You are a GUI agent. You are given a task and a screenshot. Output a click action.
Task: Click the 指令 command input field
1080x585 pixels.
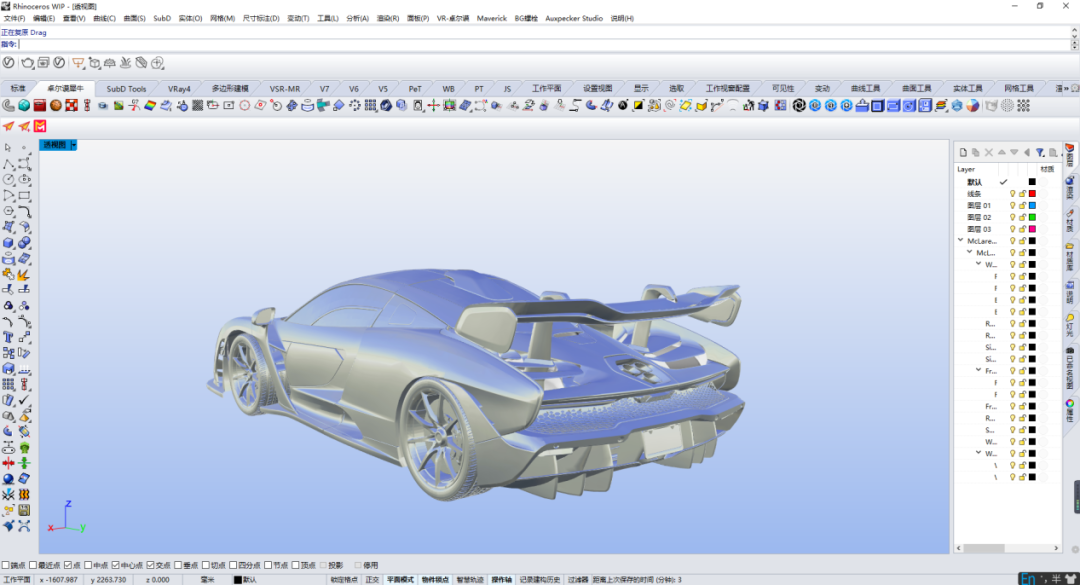(544, 44)
